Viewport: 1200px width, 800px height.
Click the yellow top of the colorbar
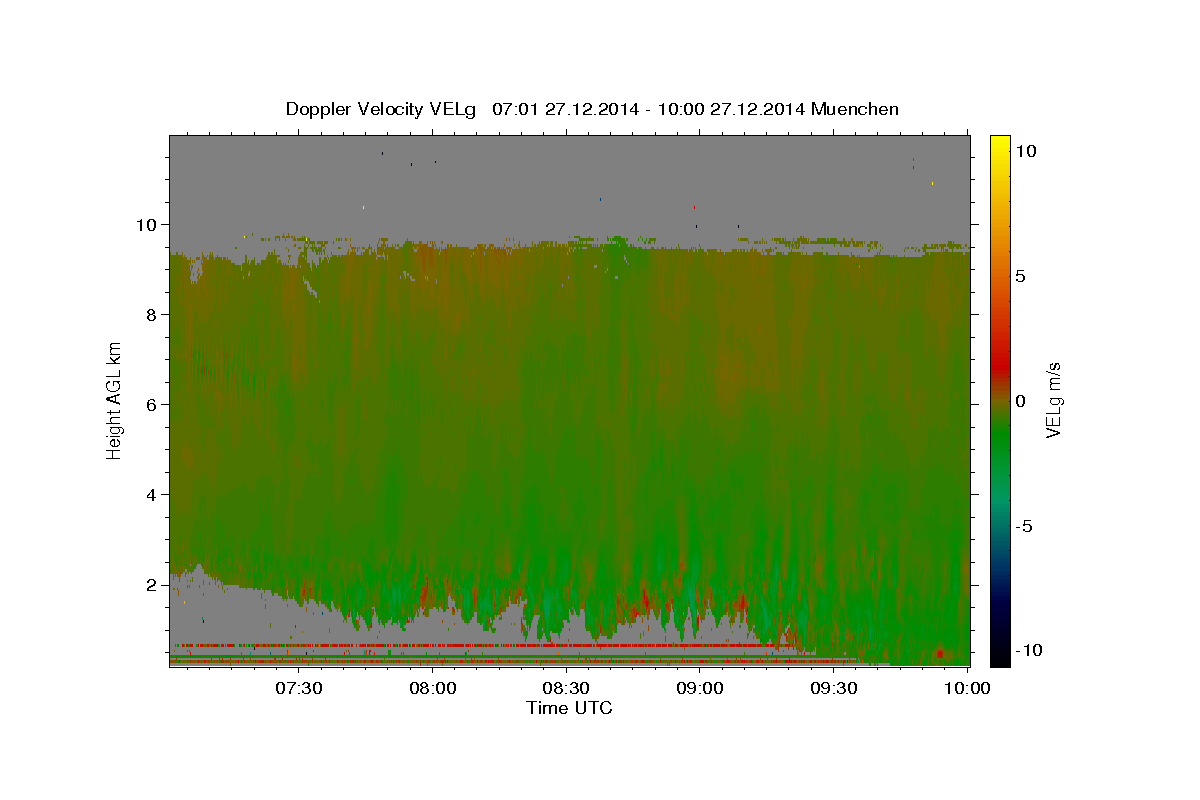click(1000, 143)
